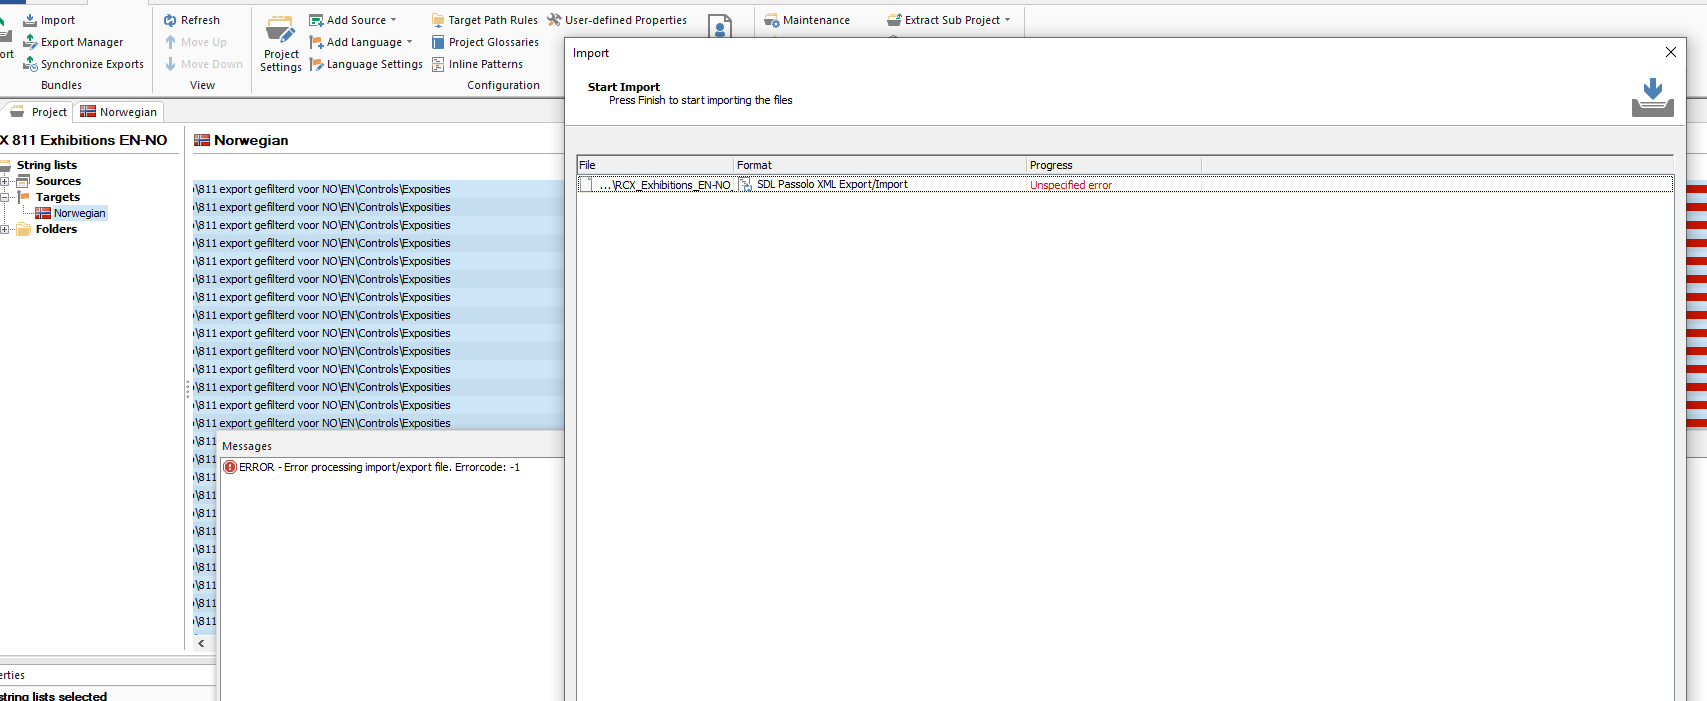Click the Add Source icon

coord(316,20)
